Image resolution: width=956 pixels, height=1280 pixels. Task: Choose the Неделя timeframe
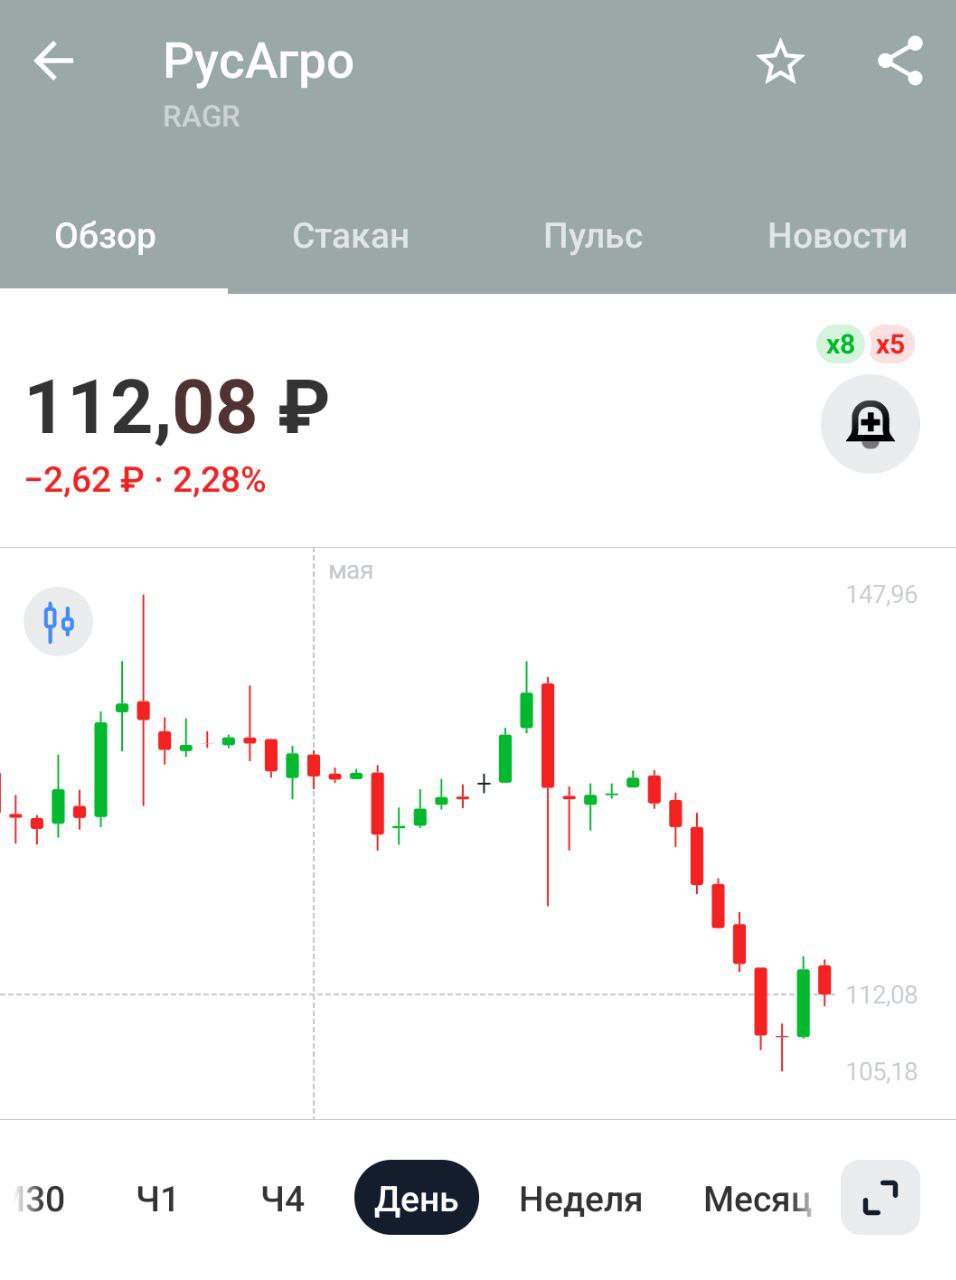point(580,1198)
